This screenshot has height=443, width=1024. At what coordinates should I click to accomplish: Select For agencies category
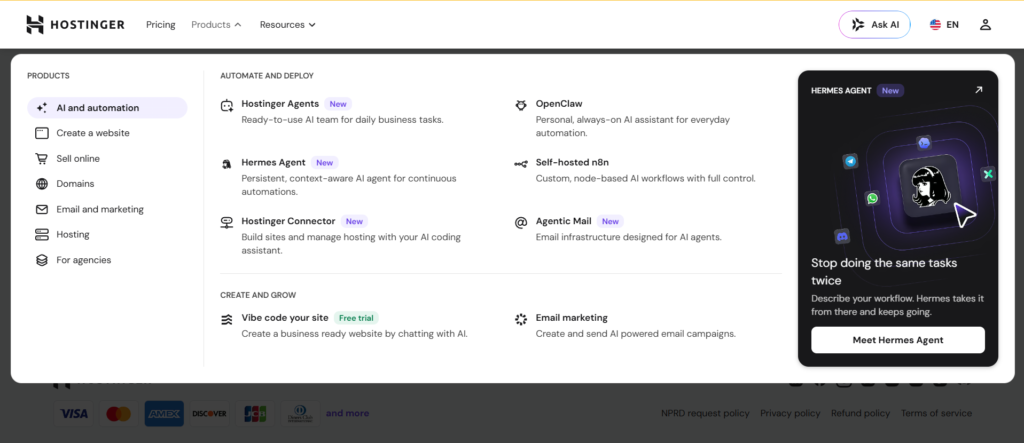pos(107,260)
